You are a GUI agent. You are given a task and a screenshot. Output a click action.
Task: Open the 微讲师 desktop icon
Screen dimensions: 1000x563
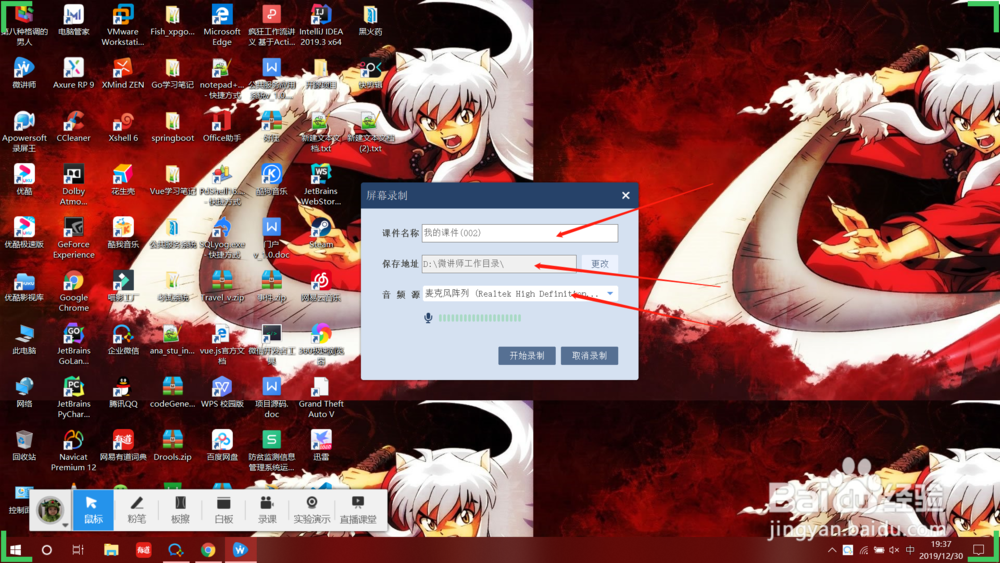click(24, 73)
